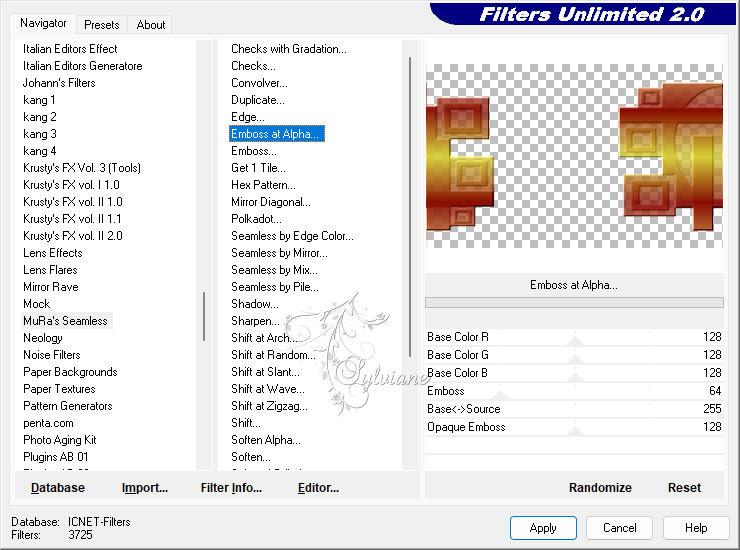Select Lens Flares category
740x550 pixels.
[50, 270]
